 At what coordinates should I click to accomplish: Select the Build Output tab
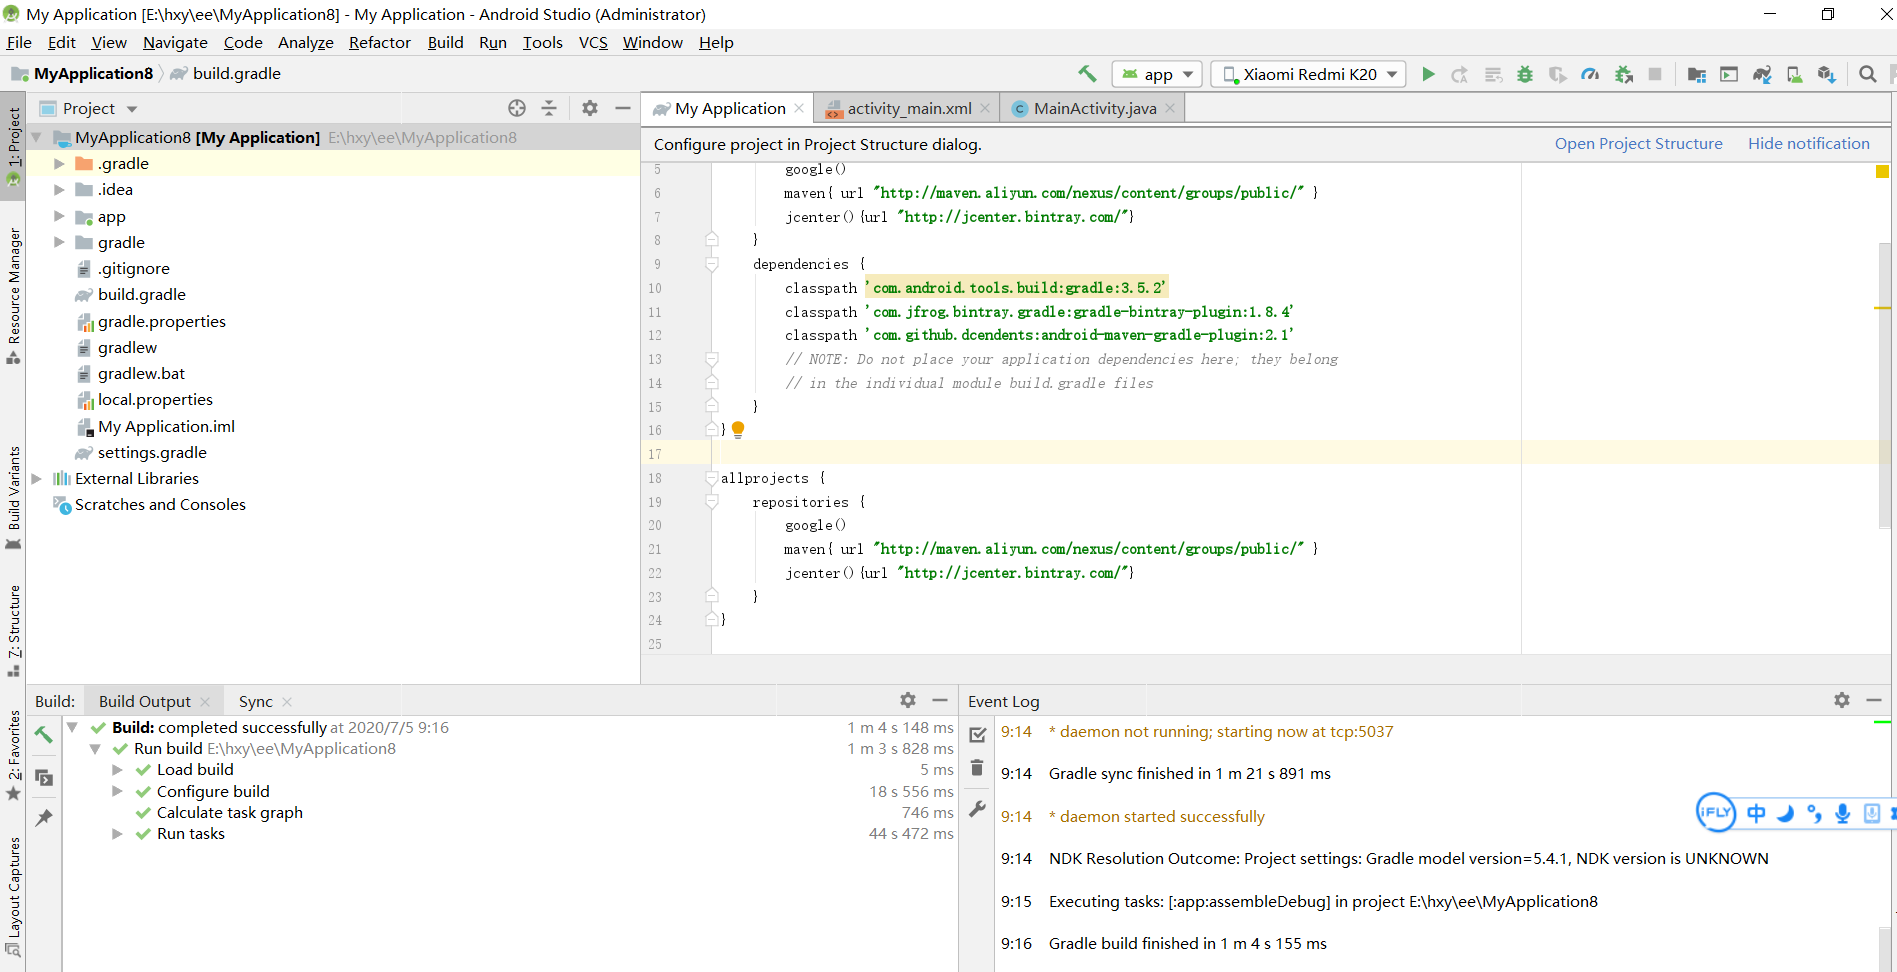click(x=144, y=701)
